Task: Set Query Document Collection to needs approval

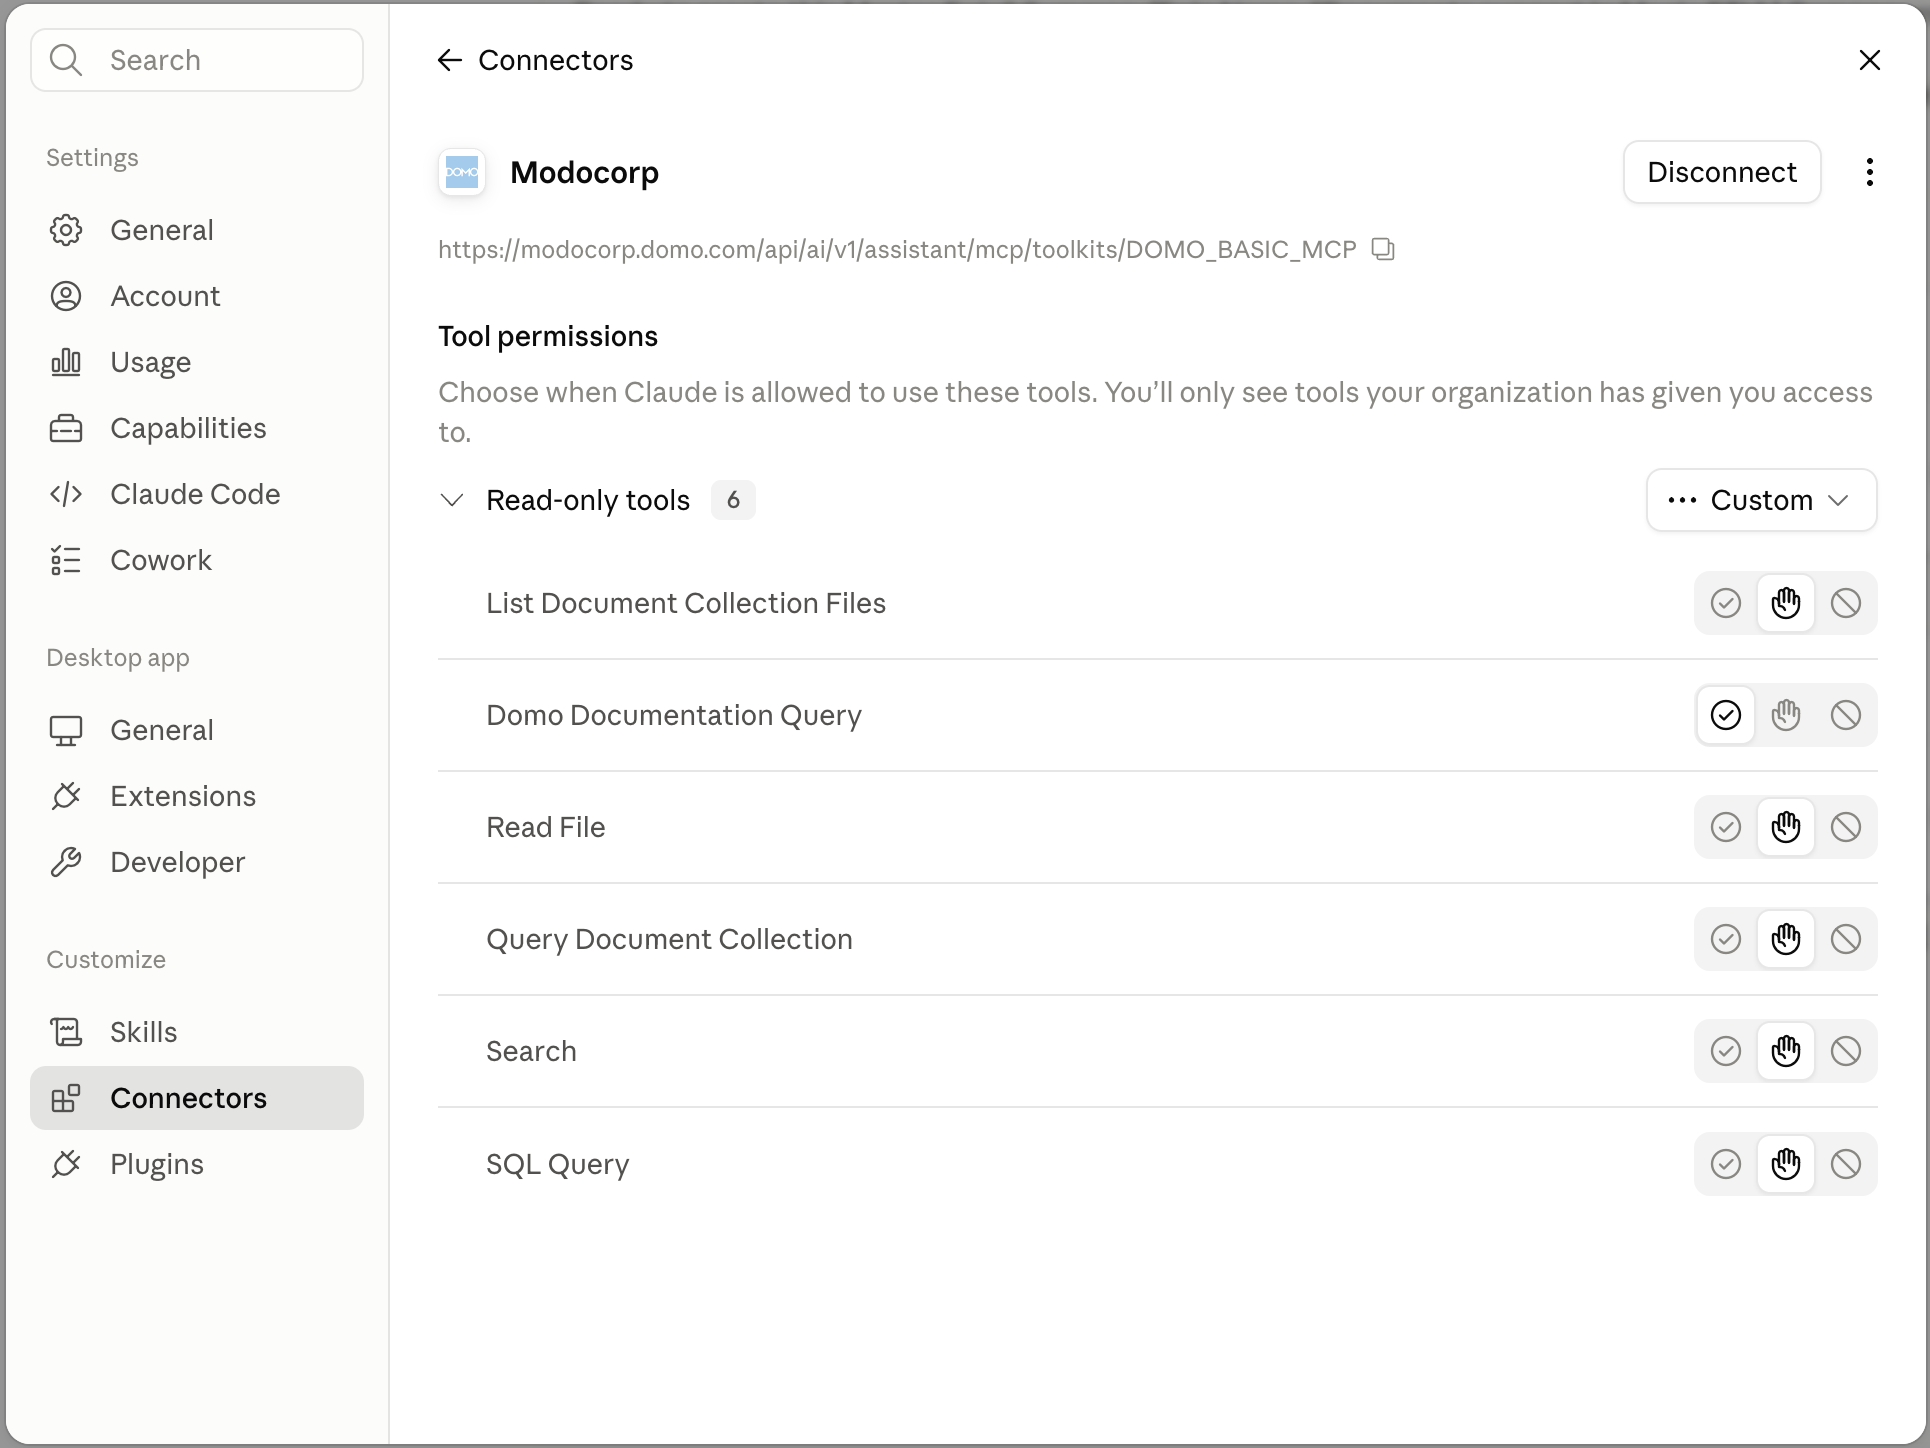Action: pos(1786,939)
